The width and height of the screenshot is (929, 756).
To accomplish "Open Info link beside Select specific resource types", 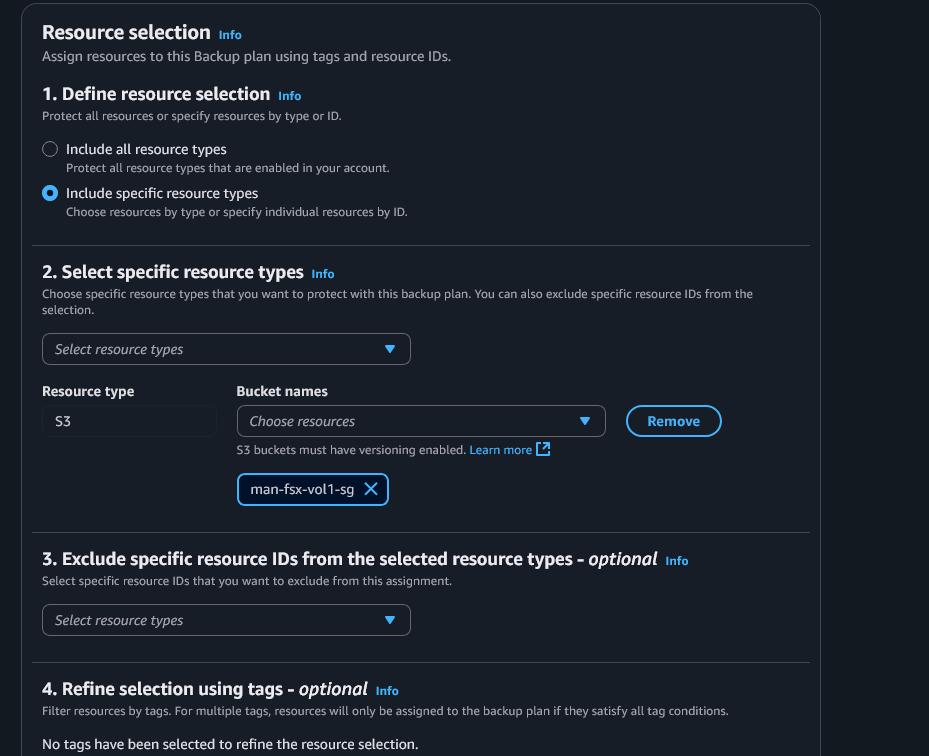I will pos(323,274).
